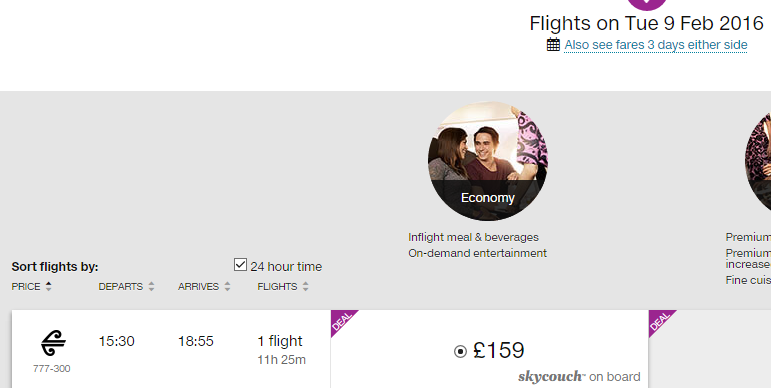Click the Air New Zealand koru logo
This screenshot has height=388, width=771.
coord(53,343)
